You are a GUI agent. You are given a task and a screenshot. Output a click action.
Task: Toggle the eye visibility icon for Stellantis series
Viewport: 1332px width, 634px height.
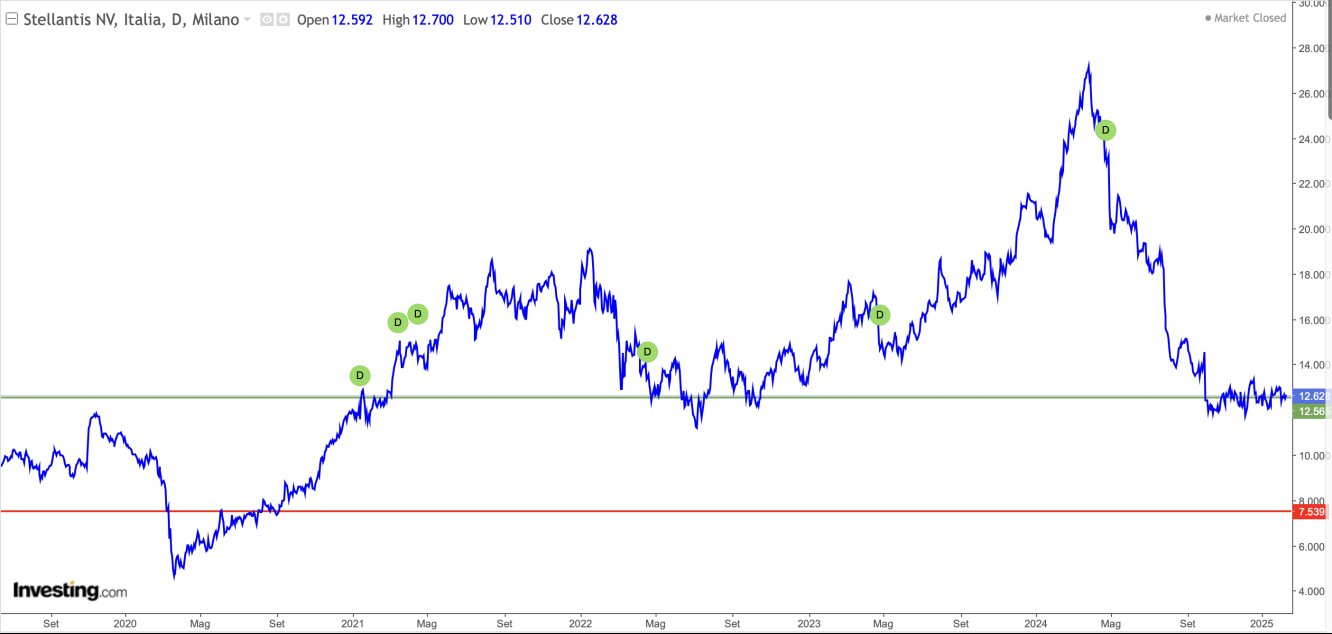point(266,20)
